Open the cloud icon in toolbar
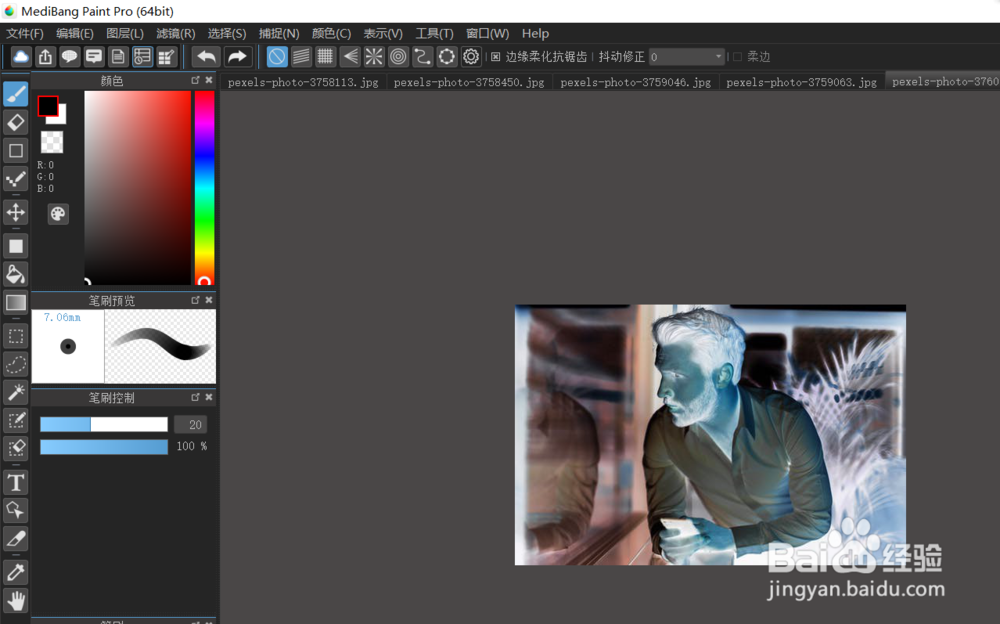 [21, 57]
